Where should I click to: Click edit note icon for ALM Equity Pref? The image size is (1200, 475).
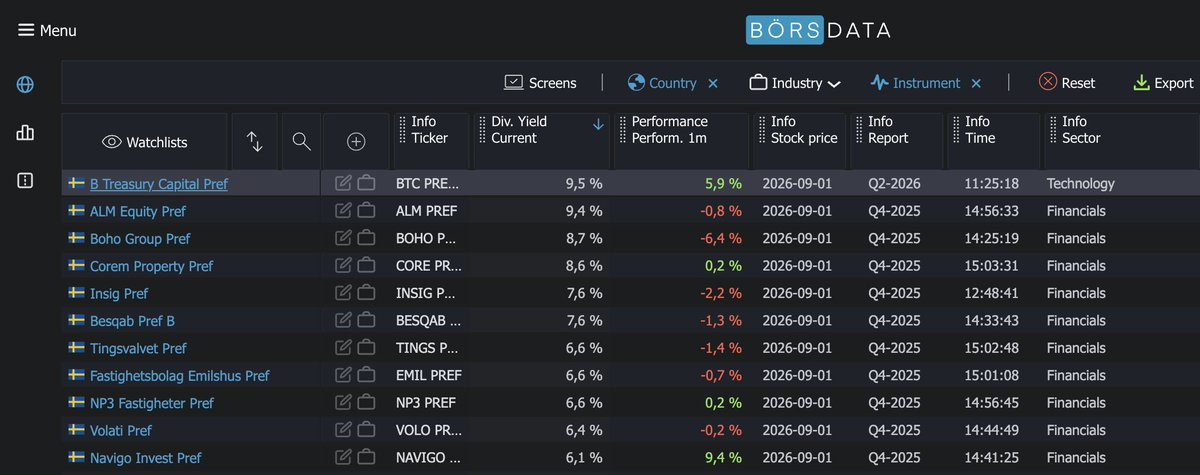tap(343, 211)
